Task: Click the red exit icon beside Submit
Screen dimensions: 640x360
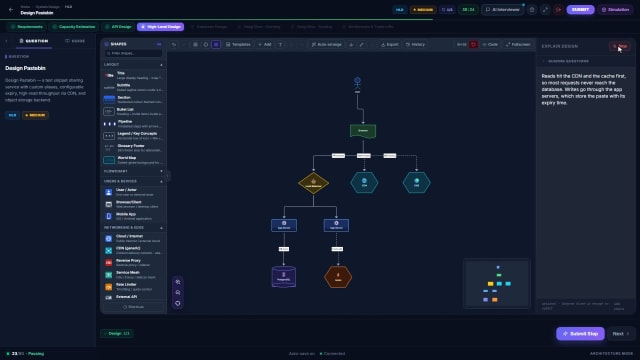Action: [558, 9]
